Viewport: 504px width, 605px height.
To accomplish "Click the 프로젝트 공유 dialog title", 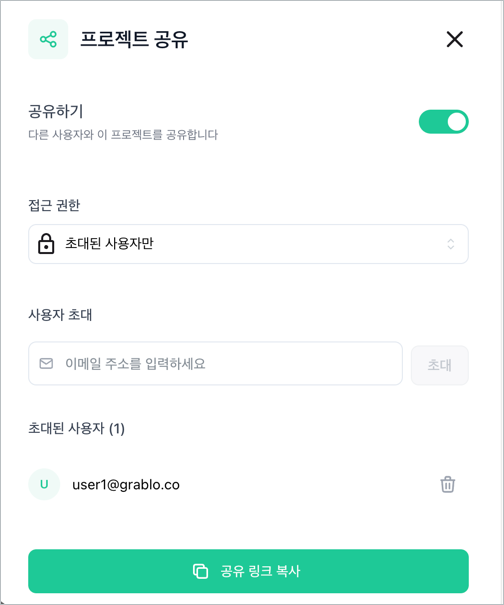I will pos(134,39).
